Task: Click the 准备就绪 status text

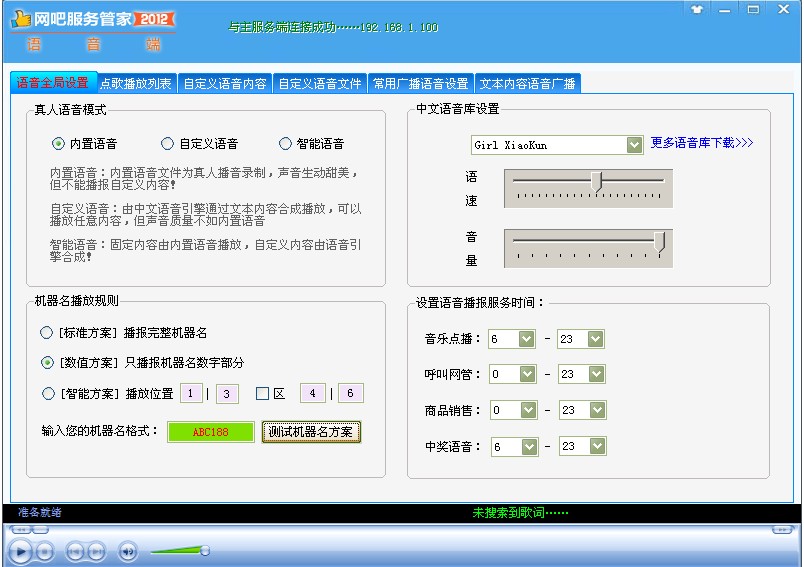Action: (x=39, y=512)
